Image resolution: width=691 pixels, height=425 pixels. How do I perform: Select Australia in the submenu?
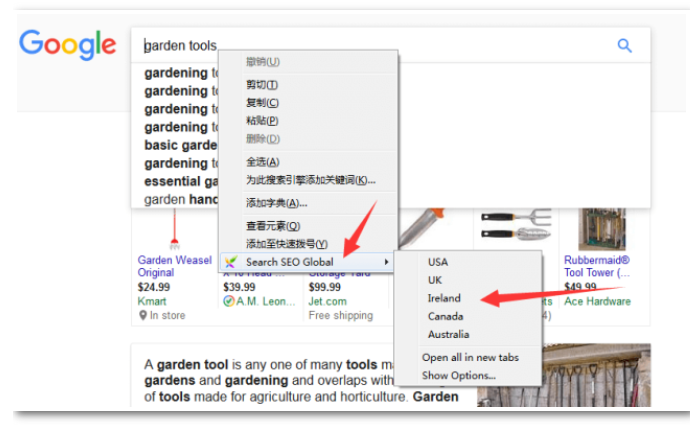[x=448, y=335]
